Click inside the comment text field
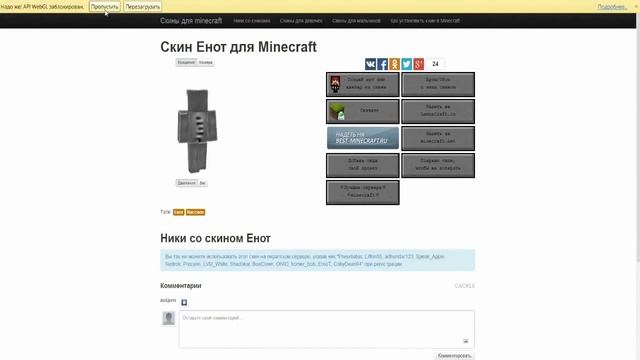This screenshot has width=640, height=360. click(x=327, y=329)
